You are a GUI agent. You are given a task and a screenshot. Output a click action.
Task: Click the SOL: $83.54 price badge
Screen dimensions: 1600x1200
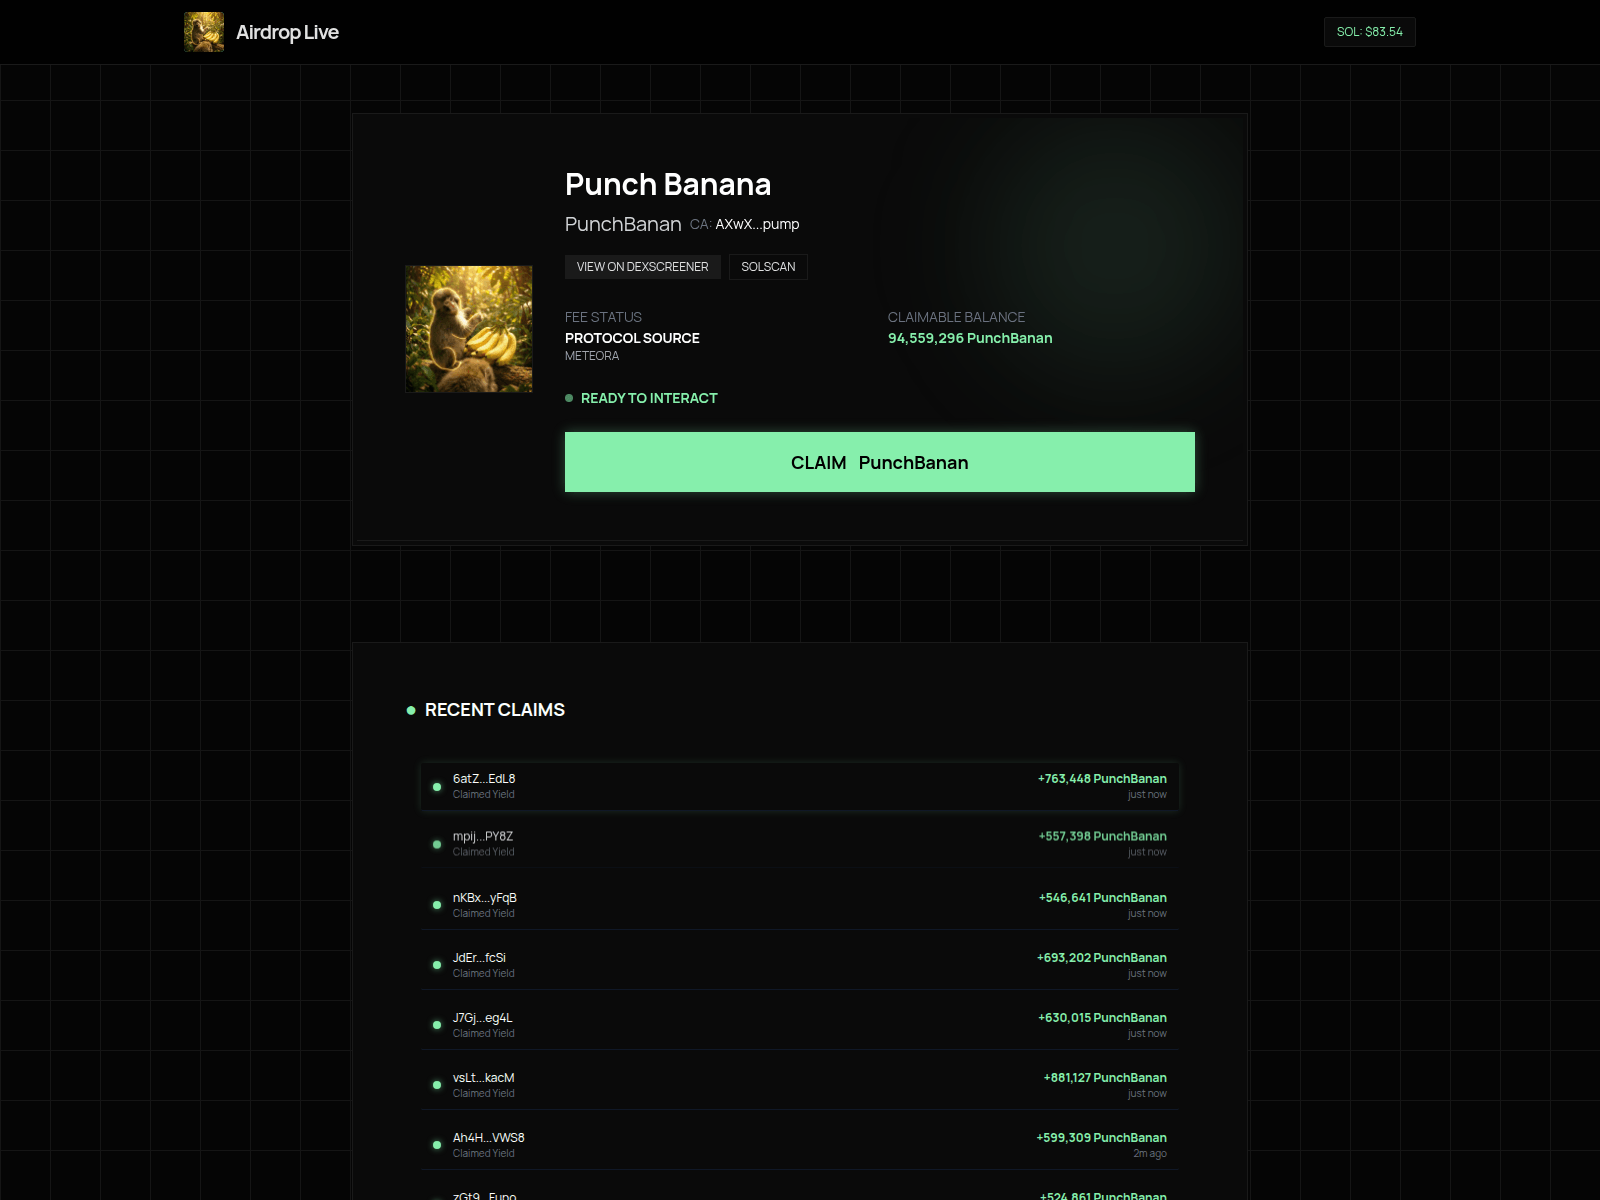(x=1369, y=31)
